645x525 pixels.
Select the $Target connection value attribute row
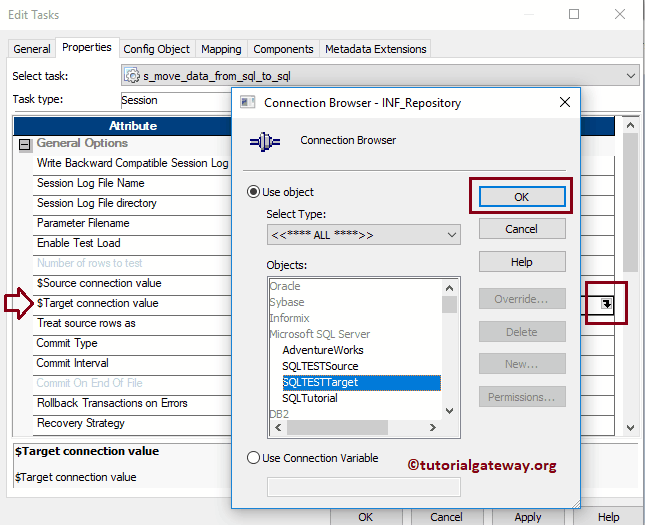[132, 303]
